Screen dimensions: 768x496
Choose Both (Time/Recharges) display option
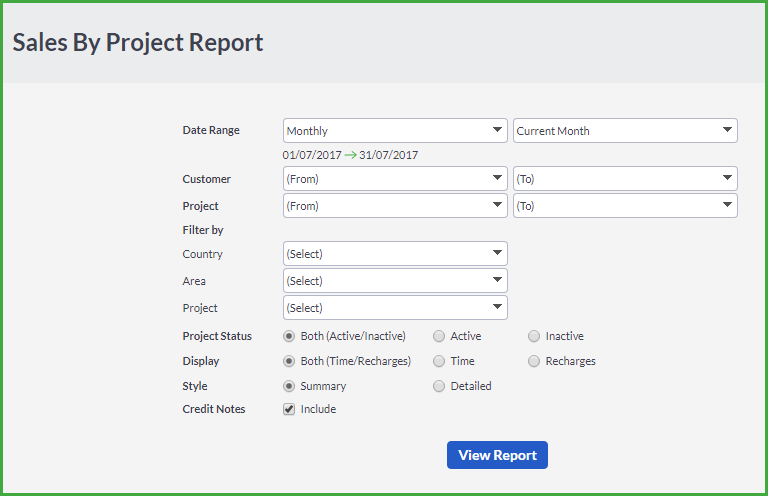coord(289,361)
